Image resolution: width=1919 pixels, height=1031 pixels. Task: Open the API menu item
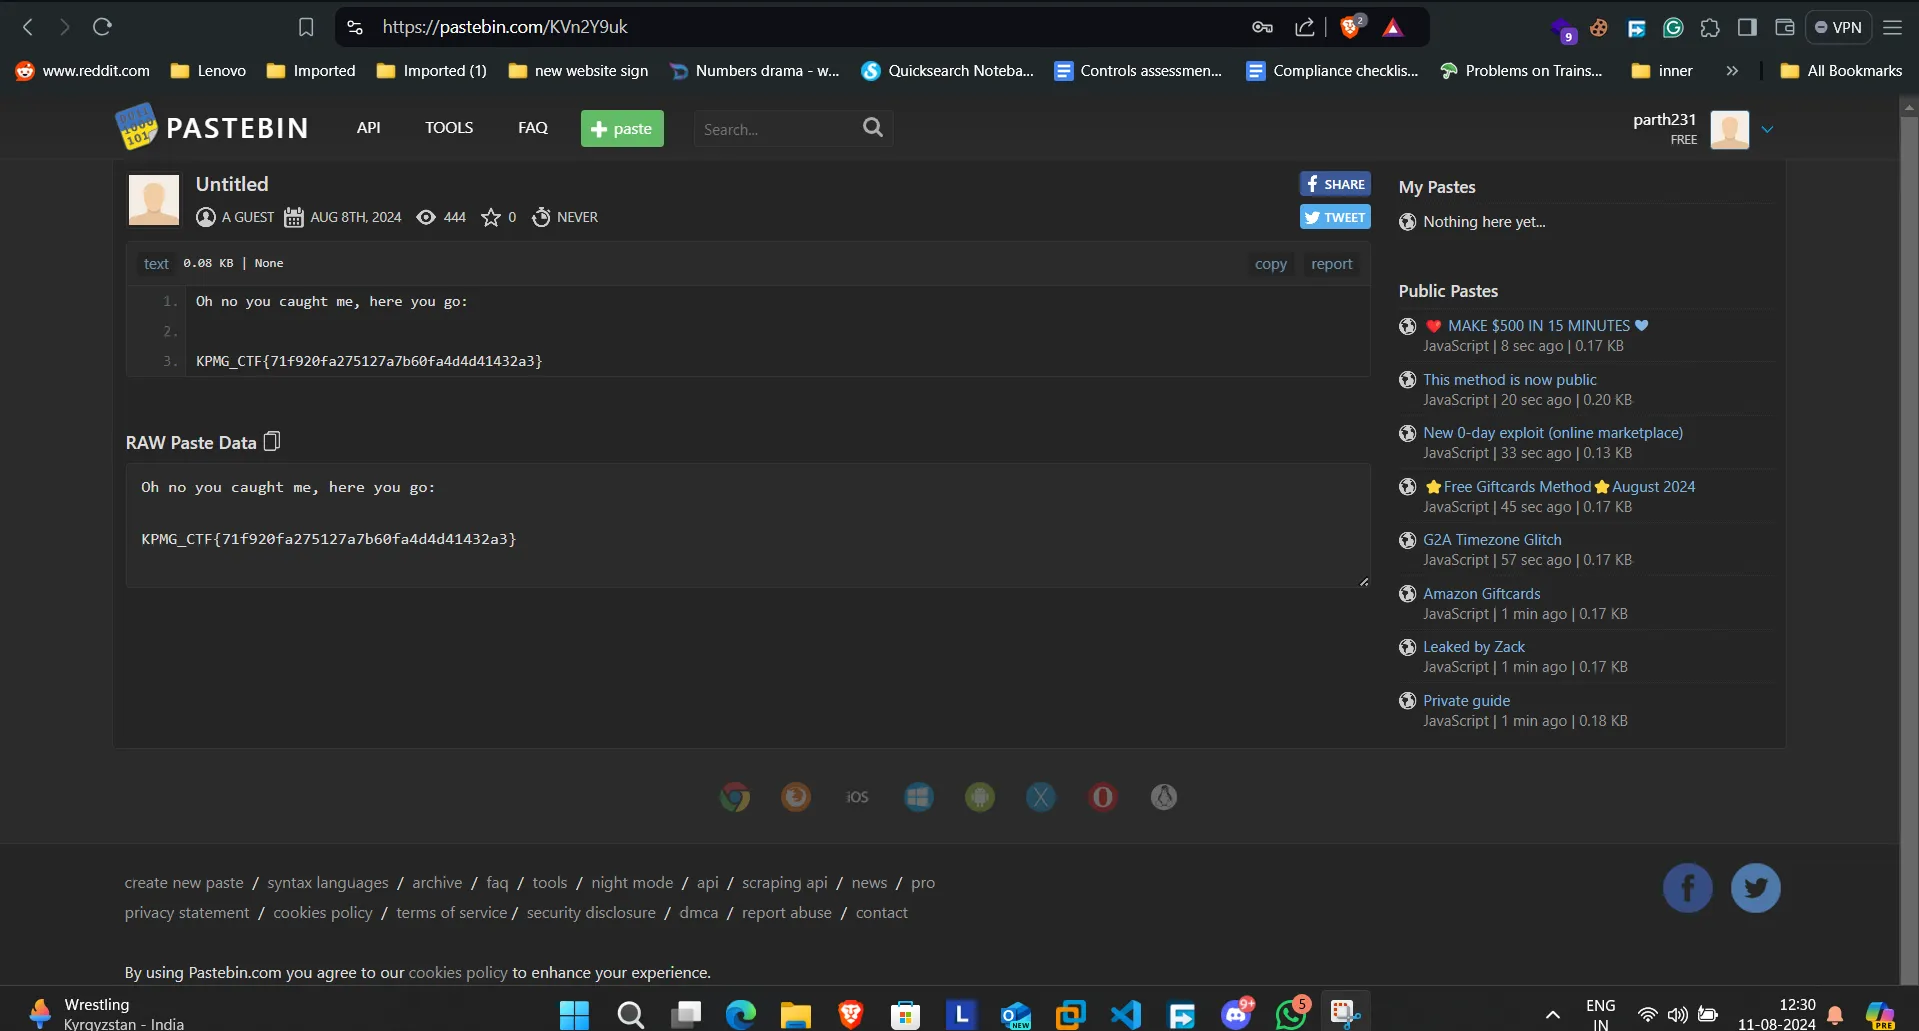coord(368,128)
